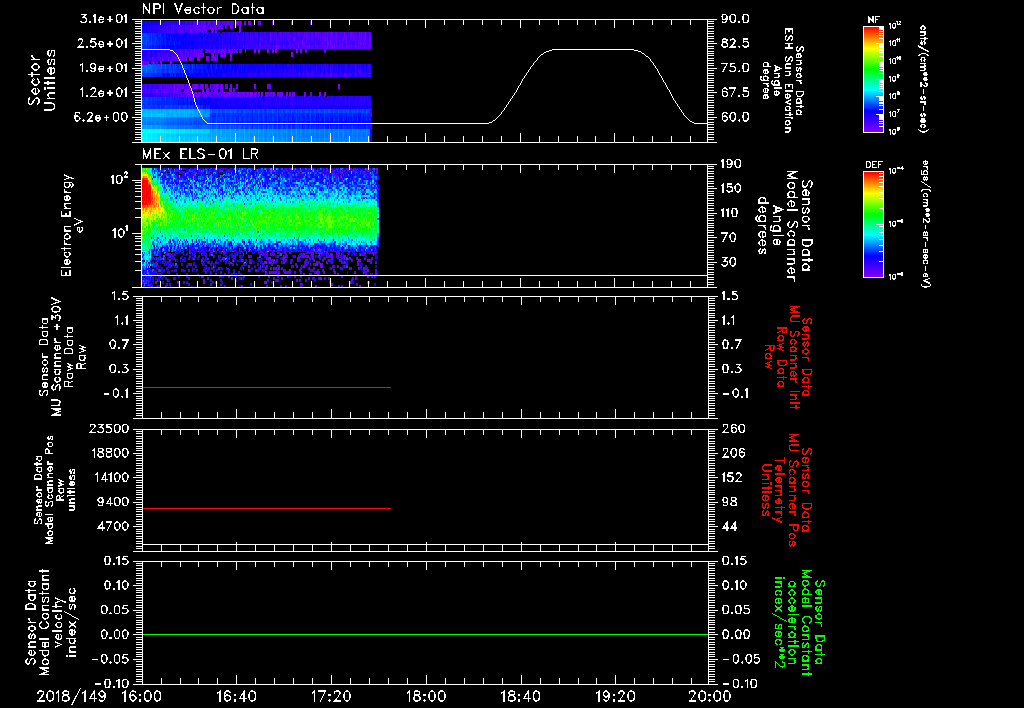Click the 67.5 sun elevation tick

pos(735,93)
